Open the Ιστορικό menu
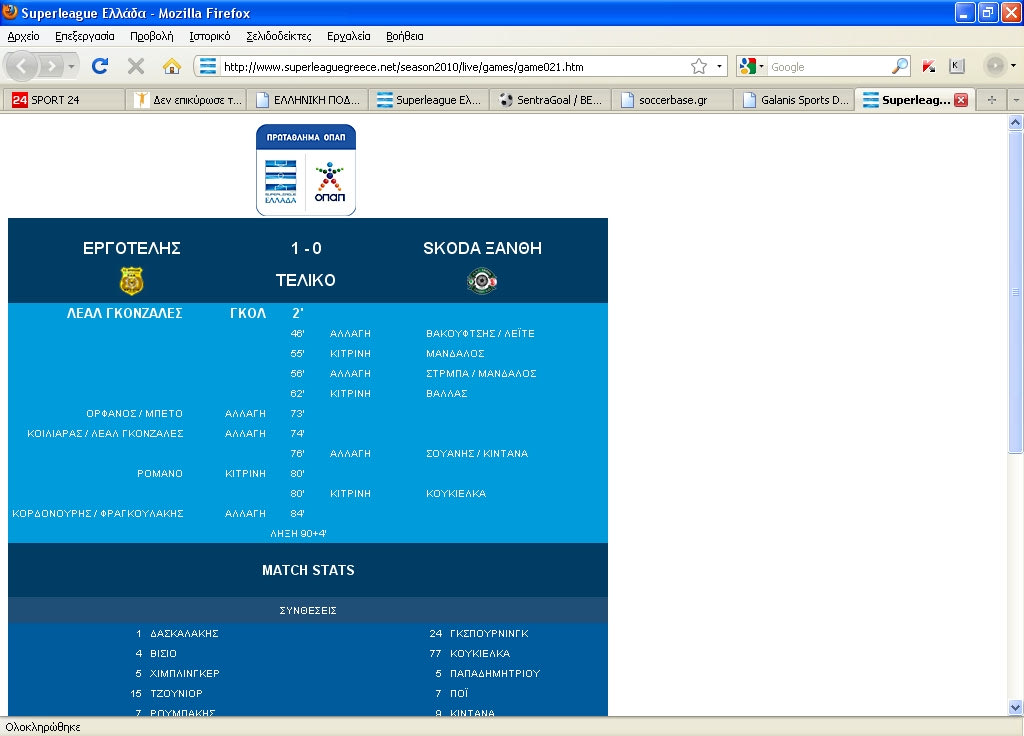1024x736 pixels. tap(209, 36)
